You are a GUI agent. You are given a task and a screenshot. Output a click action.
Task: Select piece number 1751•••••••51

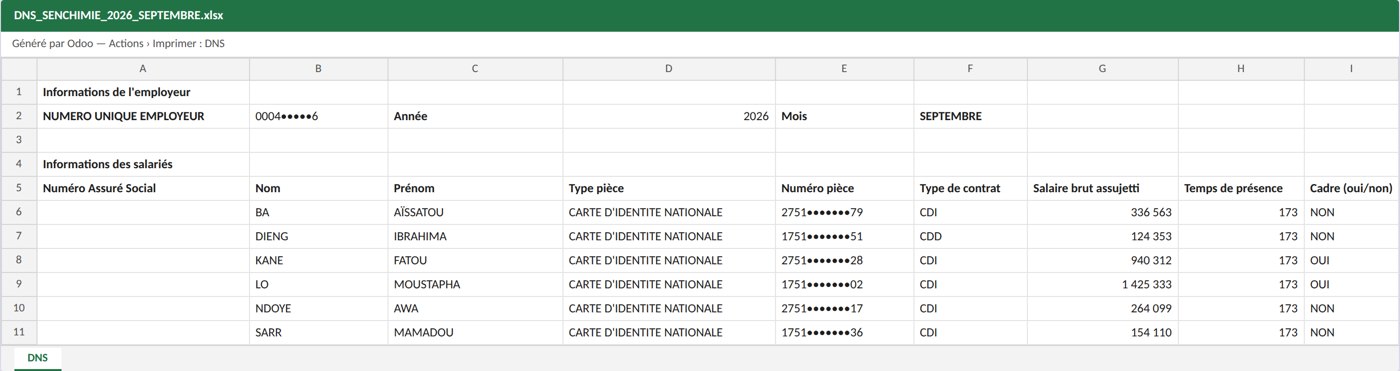[844, 236]
